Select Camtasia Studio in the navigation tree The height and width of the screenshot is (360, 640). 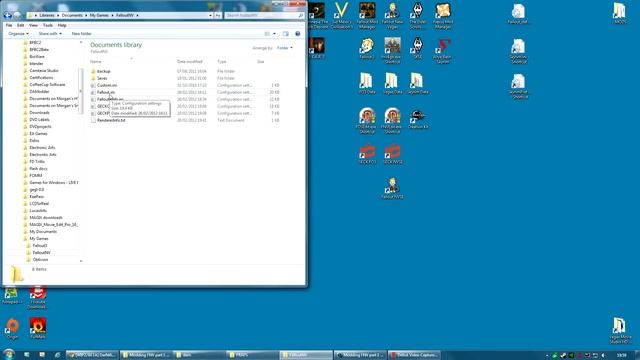[44, 71]
